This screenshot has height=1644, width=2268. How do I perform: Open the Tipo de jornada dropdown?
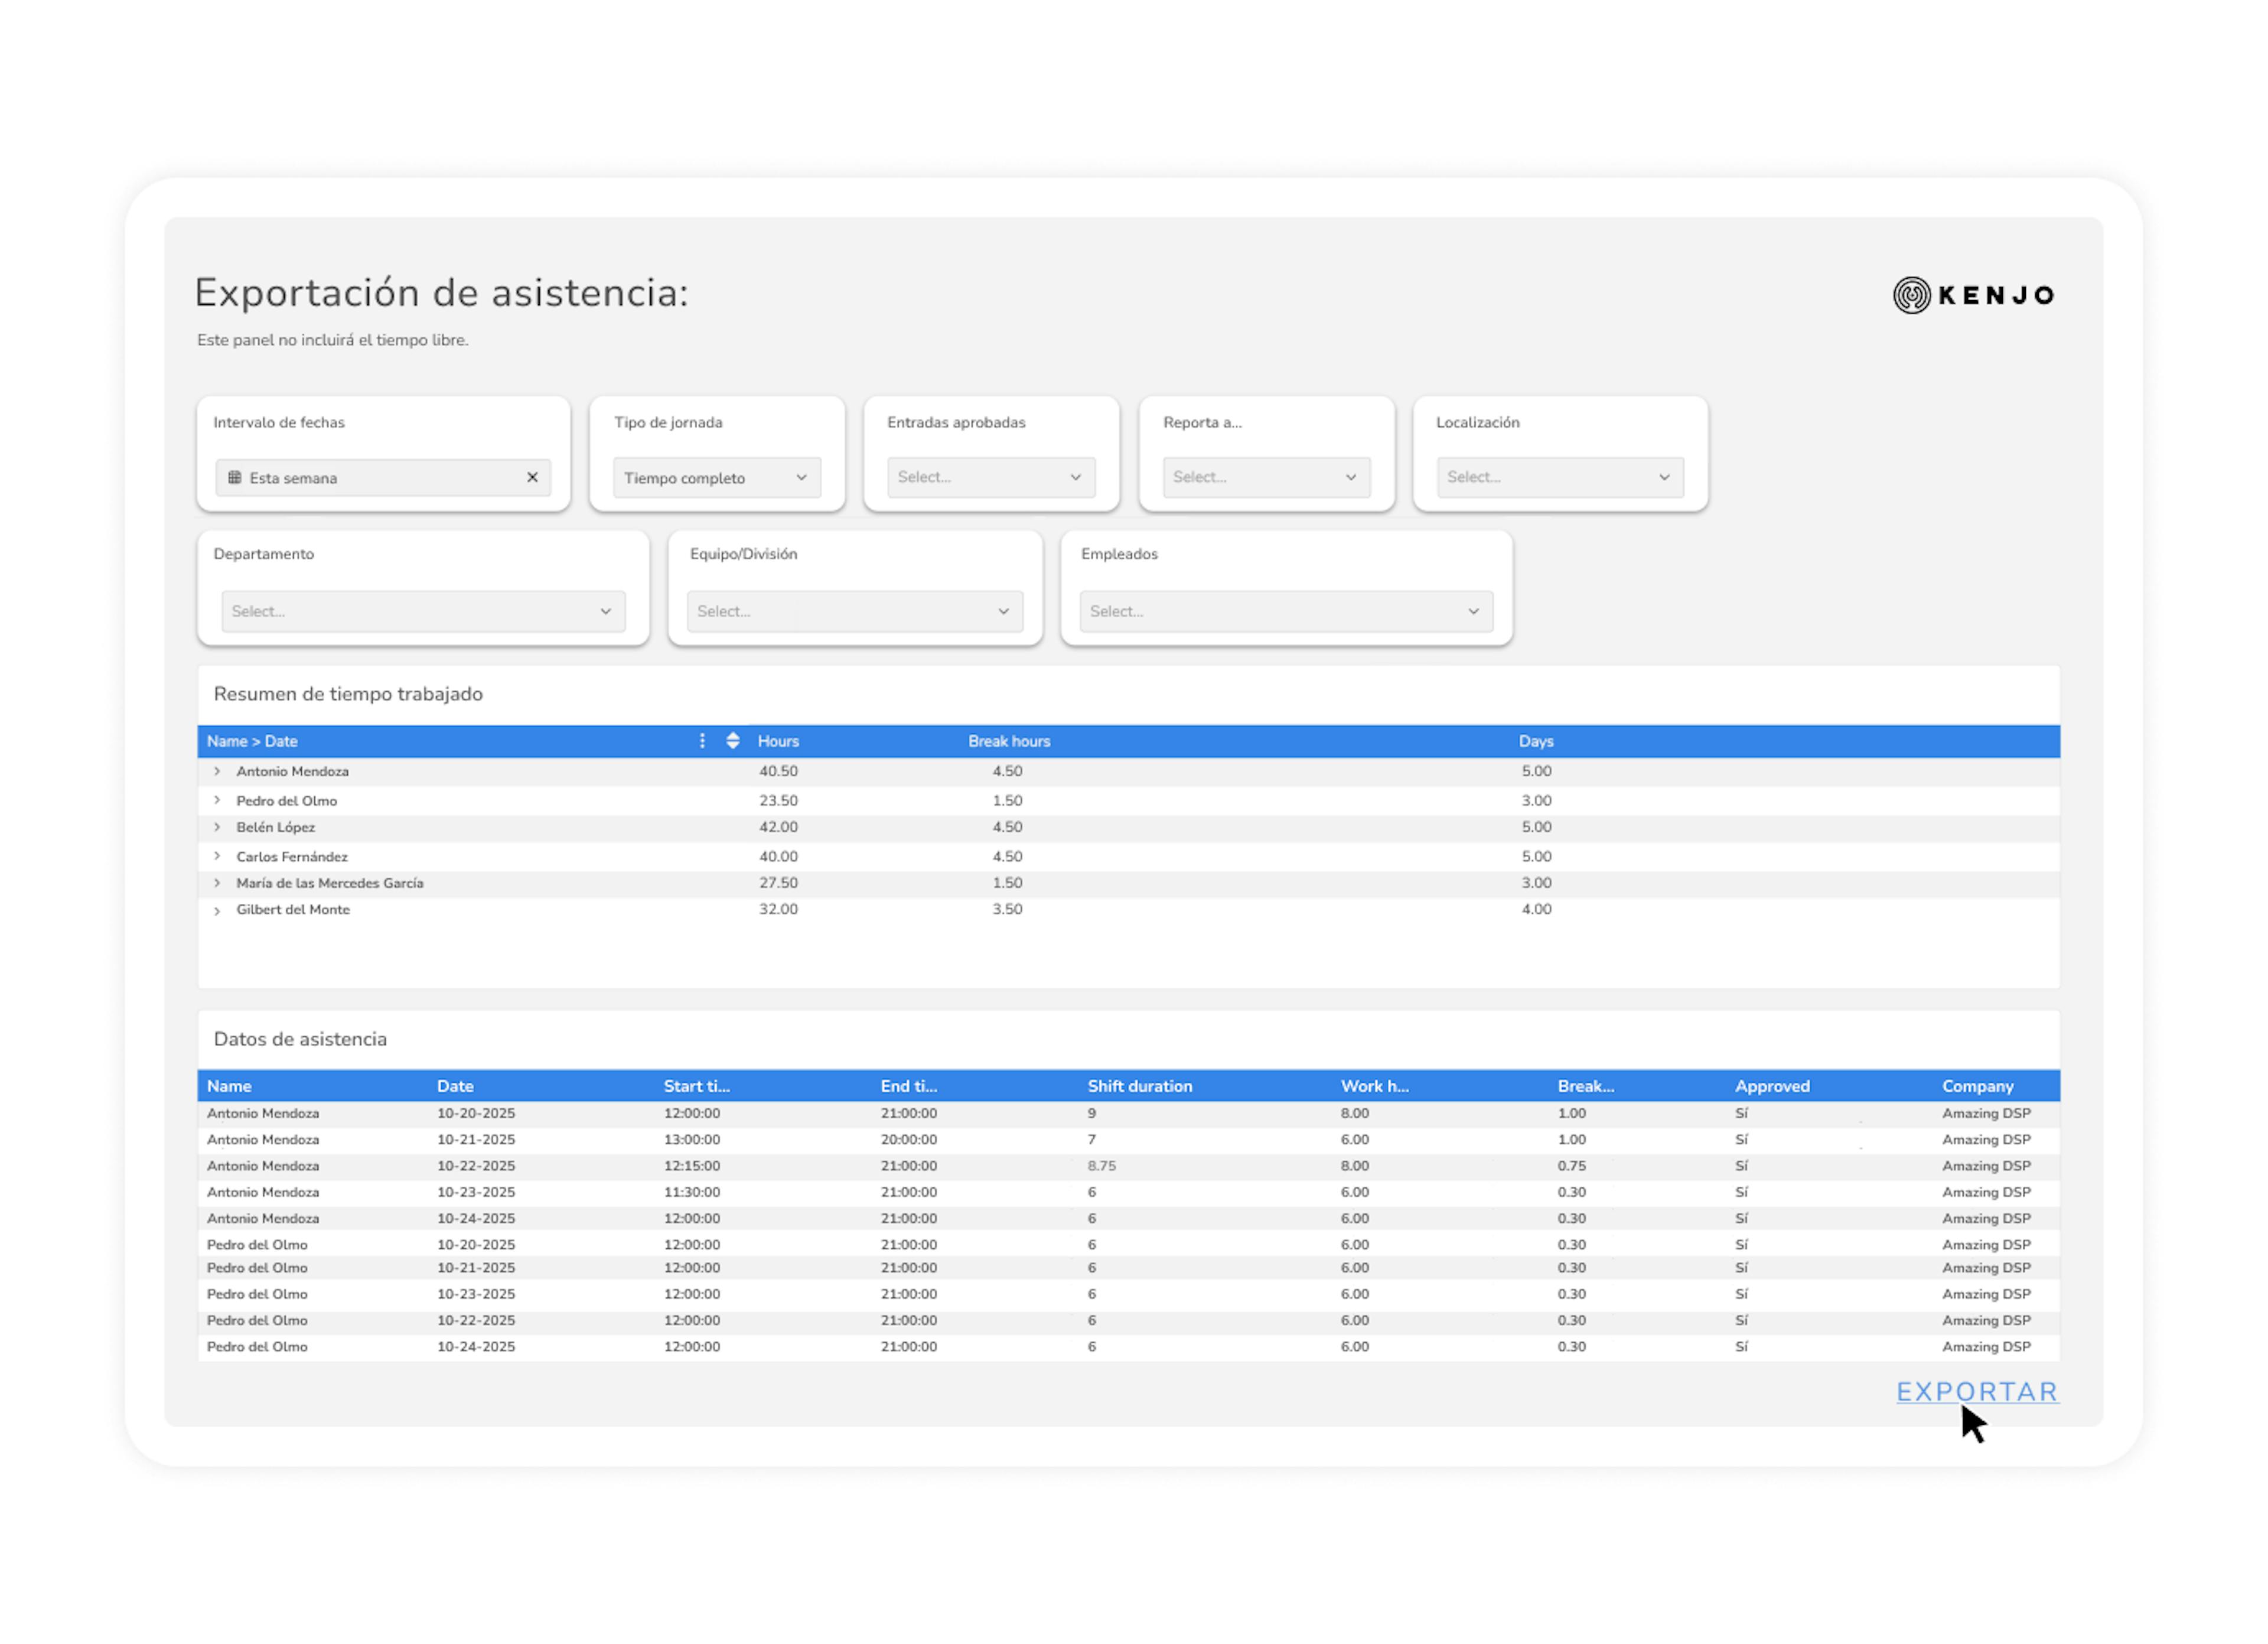(x=716, y=478)
